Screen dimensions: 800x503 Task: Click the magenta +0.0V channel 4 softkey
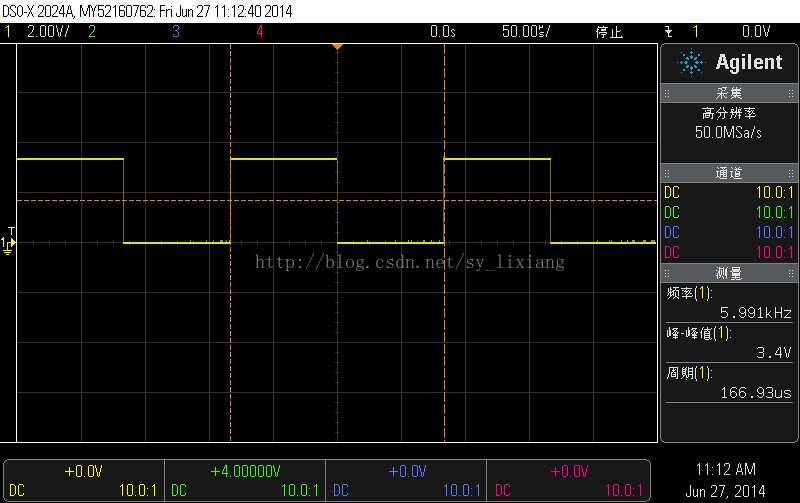click(x=568, y=481)
